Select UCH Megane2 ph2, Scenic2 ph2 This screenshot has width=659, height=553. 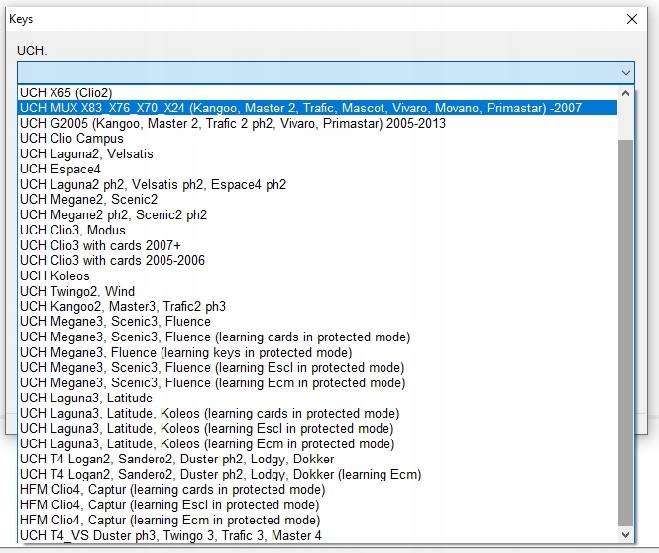click(318, 215)
